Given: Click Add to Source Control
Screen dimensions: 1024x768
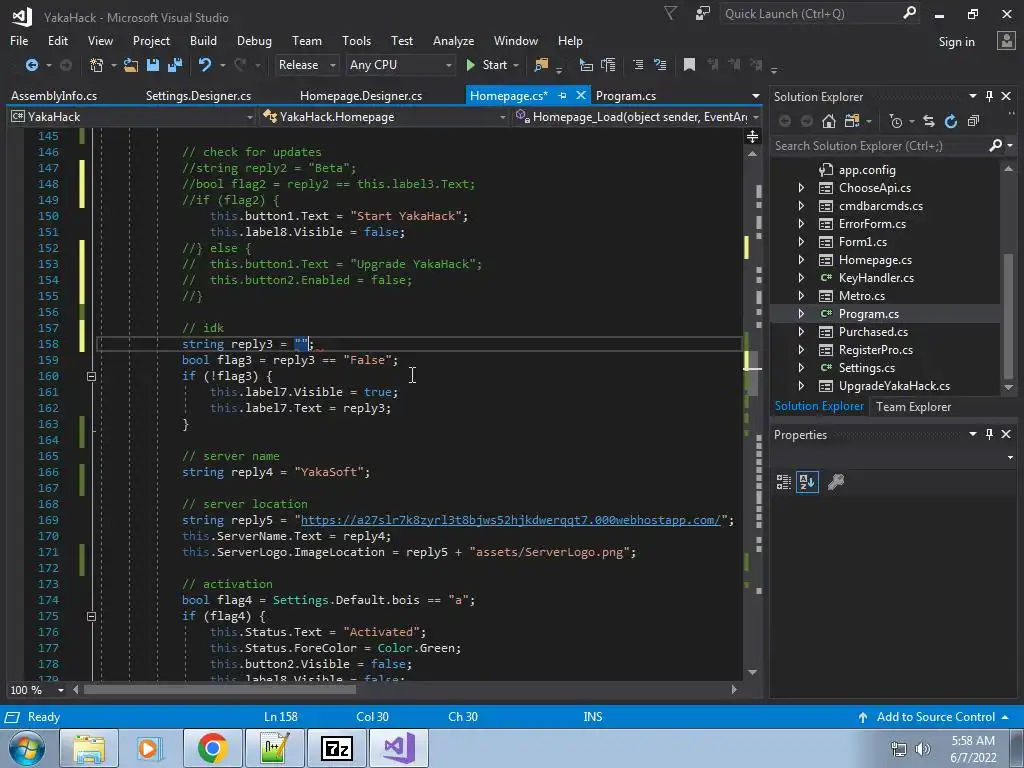Looking at the screenshot, I should tap(935, 717).
